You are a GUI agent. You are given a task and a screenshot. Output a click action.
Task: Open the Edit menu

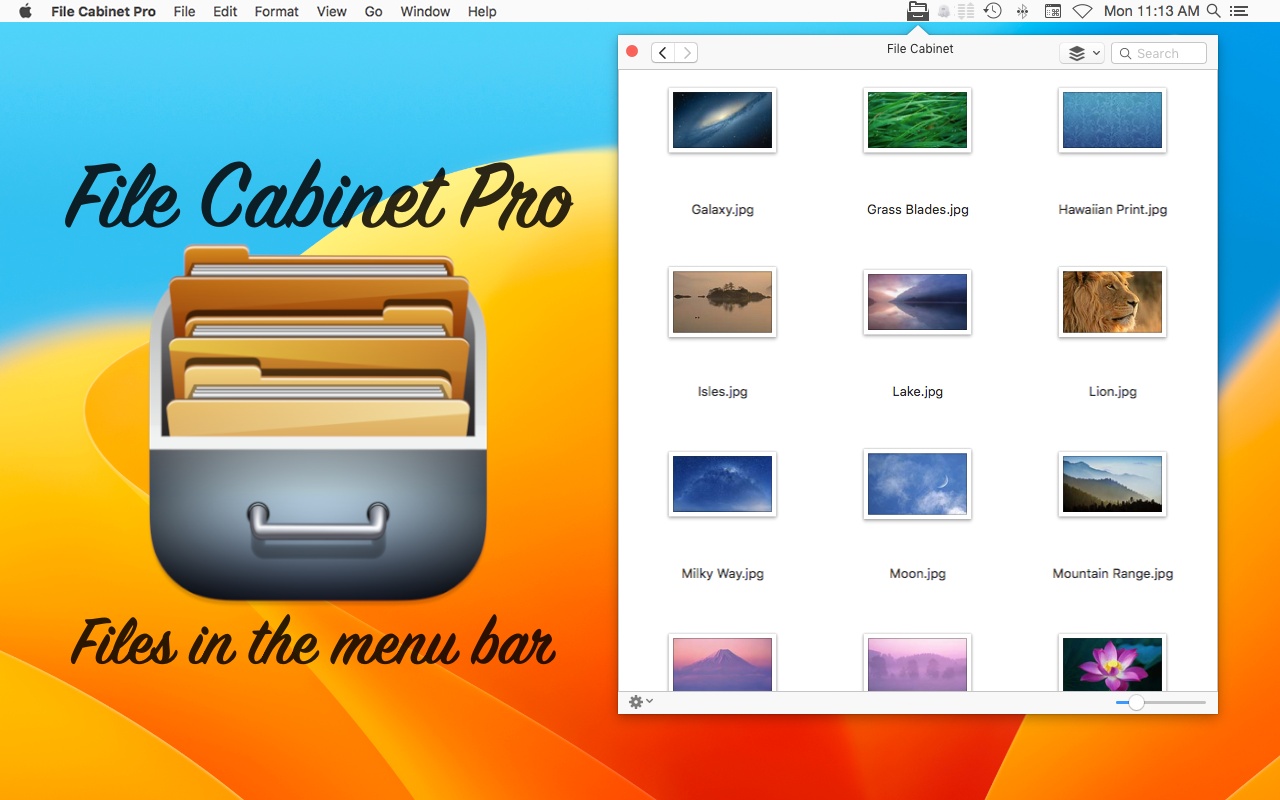coord(225,11)
